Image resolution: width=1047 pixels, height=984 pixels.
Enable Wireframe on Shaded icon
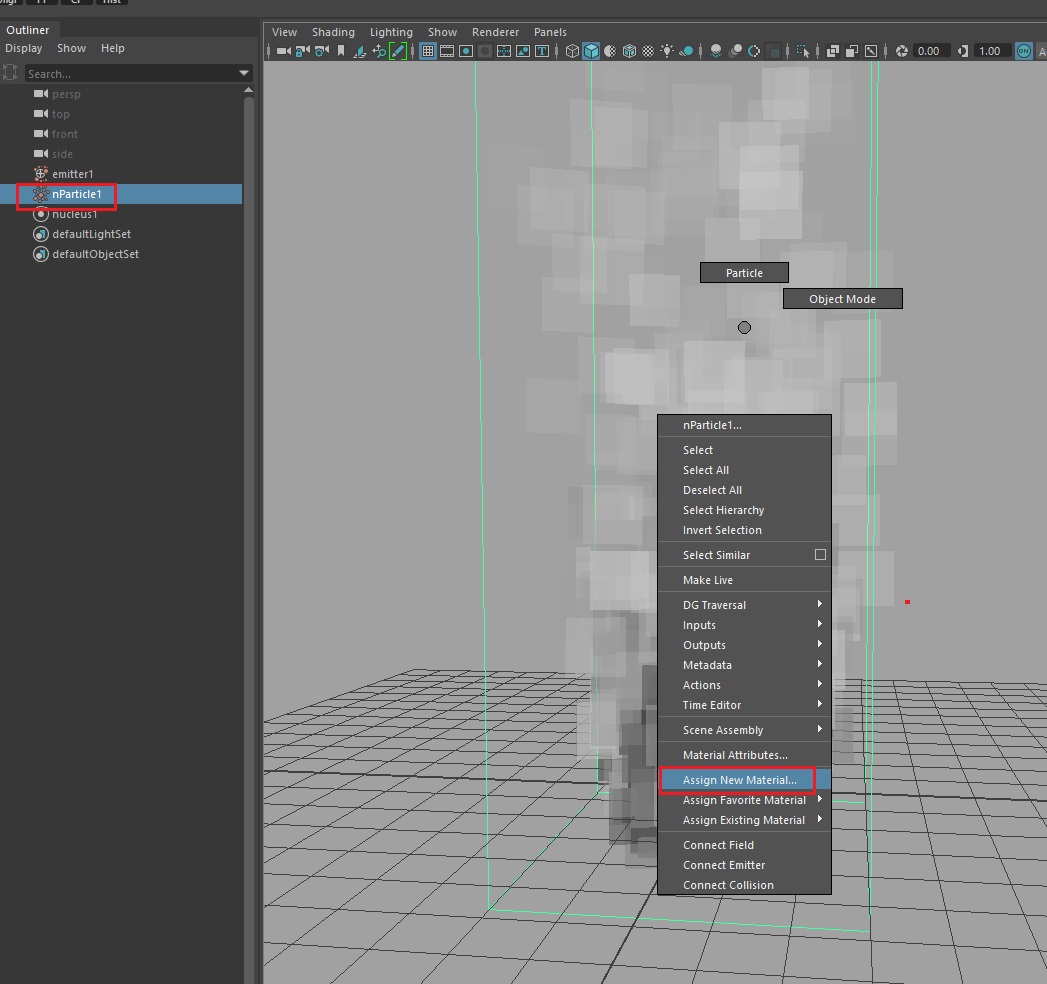click(629, 51)
